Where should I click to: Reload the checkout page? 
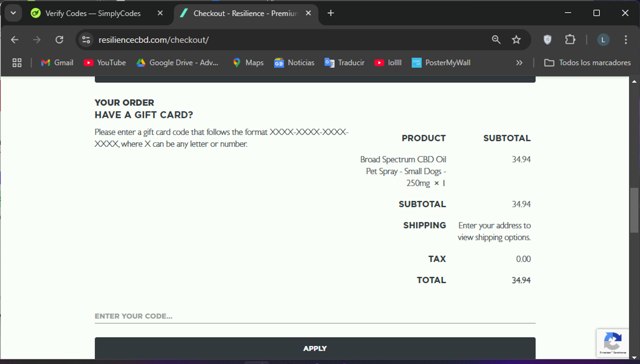[59, 40]
